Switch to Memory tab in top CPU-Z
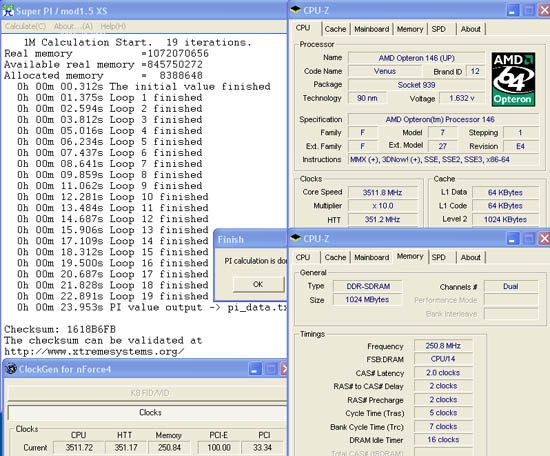Image resolution: width=550 pixels, height=456 pixels. point(410,29)
